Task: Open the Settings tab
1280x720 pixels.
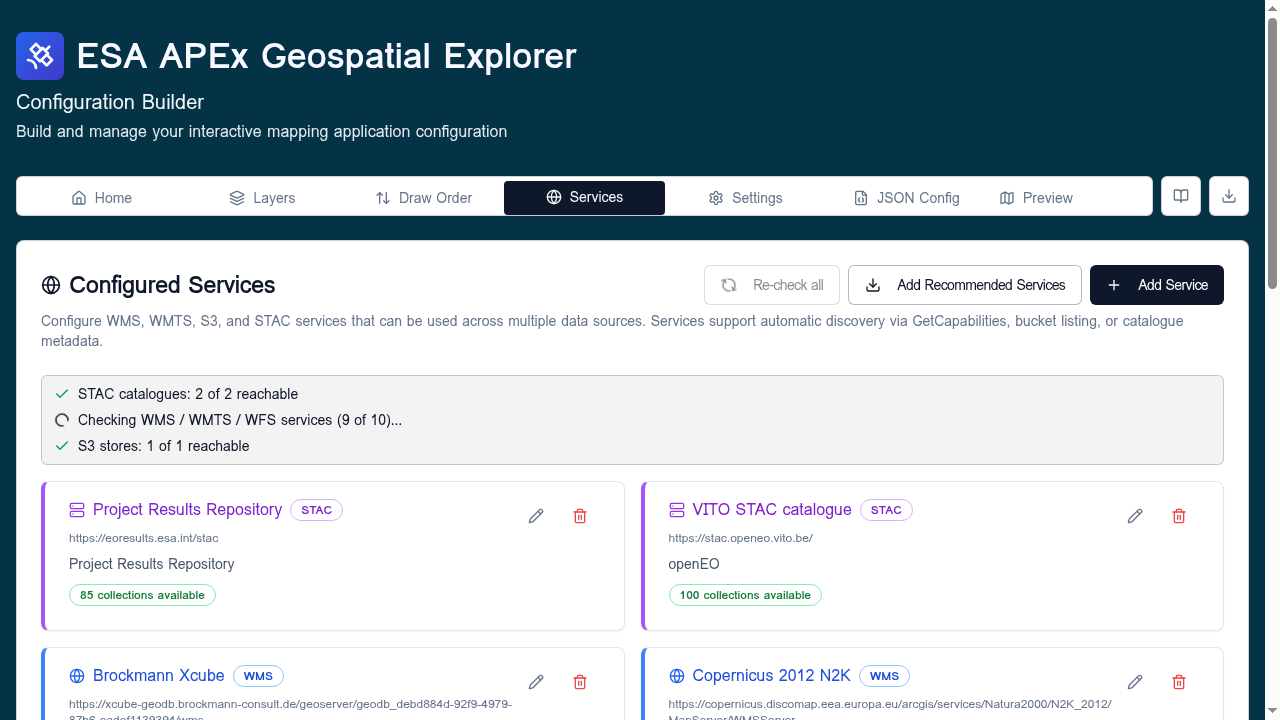Action: 745,198
